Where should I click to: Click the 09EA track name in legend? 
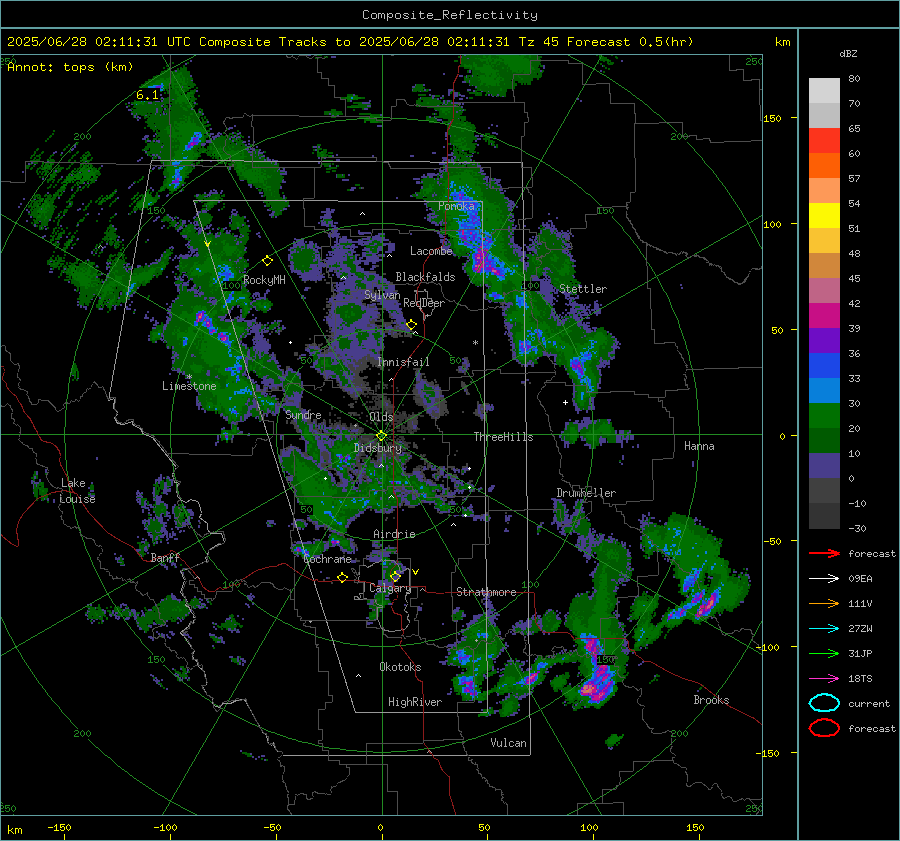pos(860,579)
